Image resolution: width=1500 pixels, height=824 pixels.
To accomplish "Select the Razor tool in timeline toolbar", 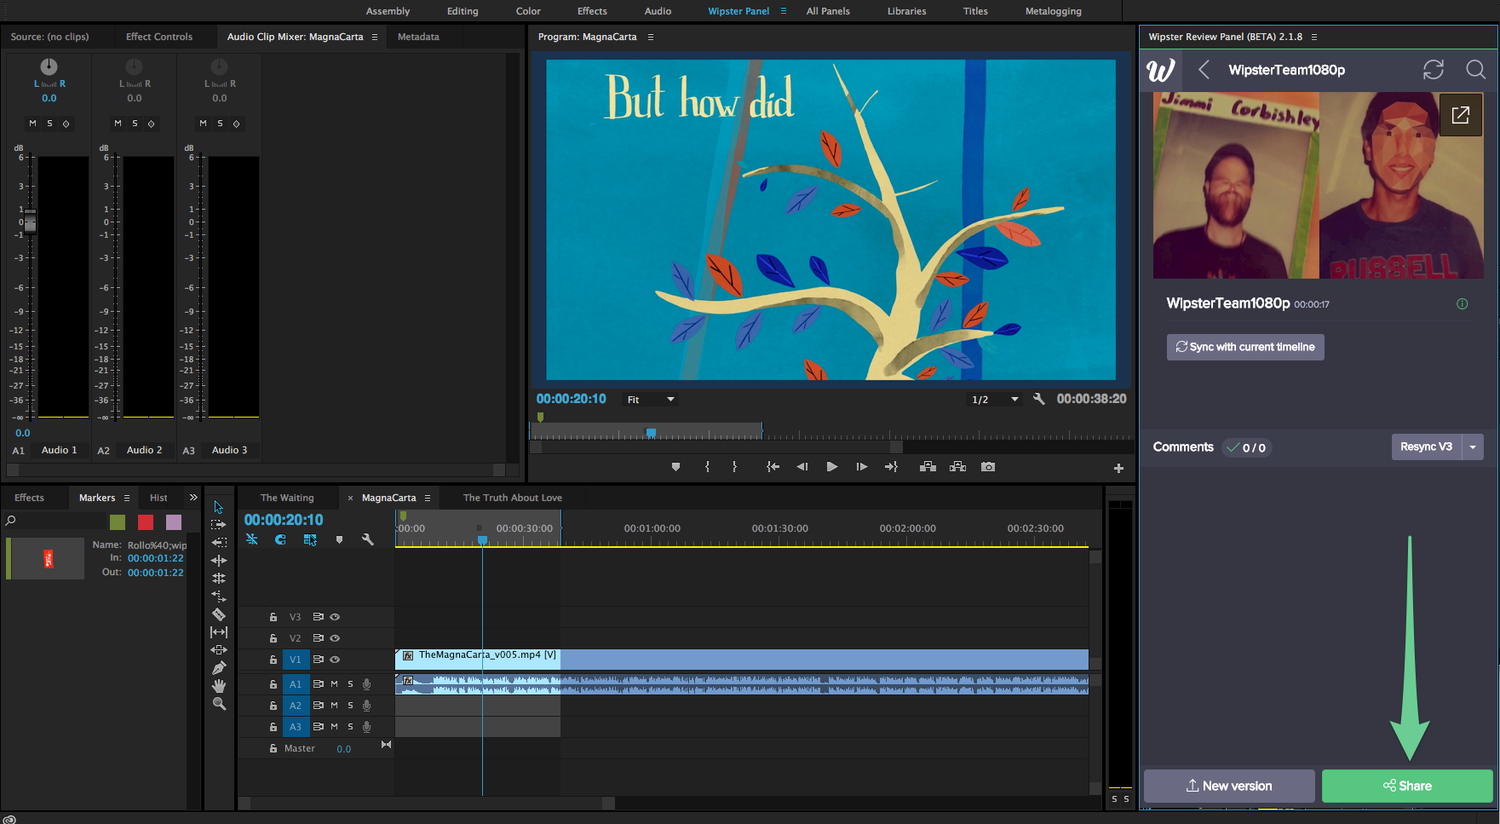I will pyautogui.click(x=219, y=614).
